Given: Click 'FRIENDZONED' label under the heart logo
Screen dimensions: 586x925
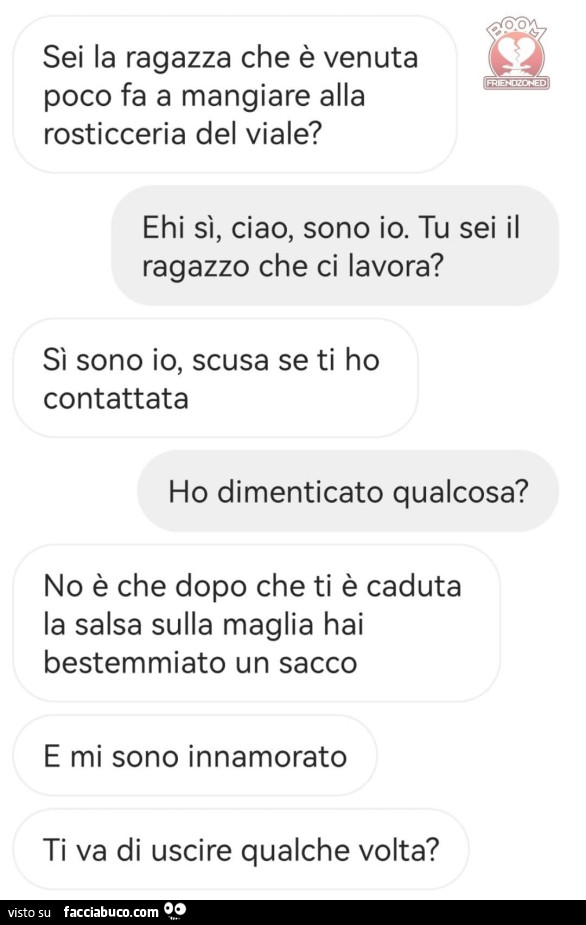Looking at the screenshot, I should [517, 83].
